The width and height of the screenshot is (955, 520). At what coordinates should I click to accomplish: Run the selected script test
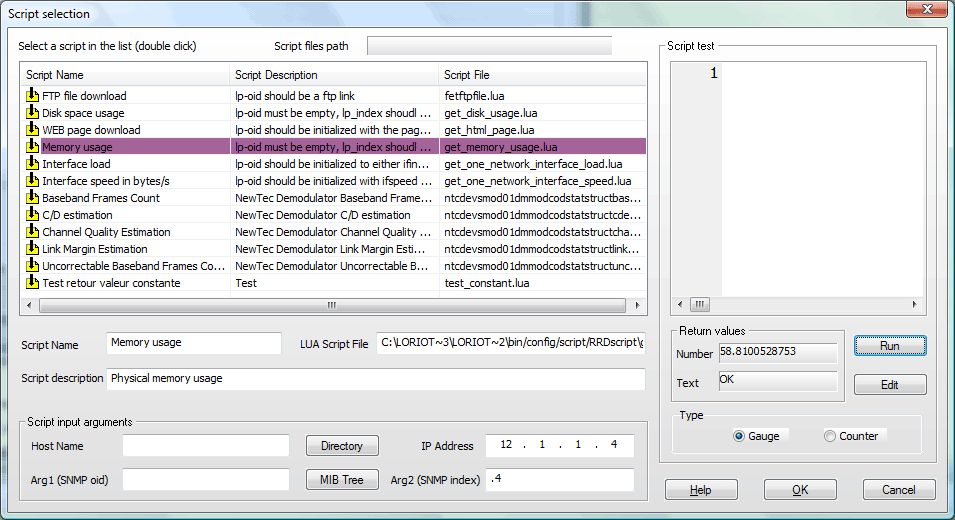890,346
